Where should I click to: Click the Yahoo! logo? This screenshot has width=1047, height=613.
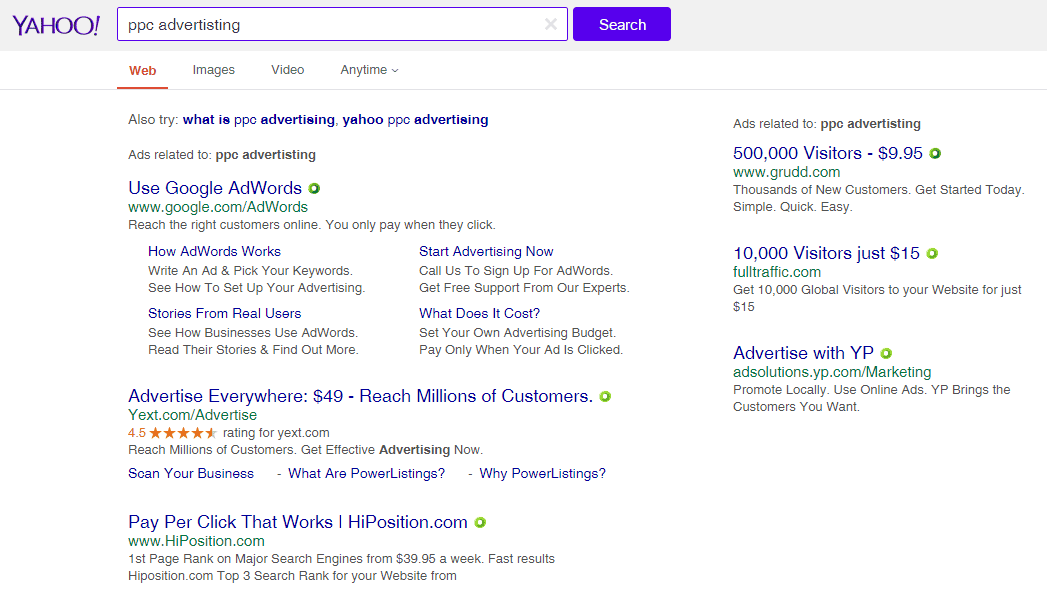[56, 25]
